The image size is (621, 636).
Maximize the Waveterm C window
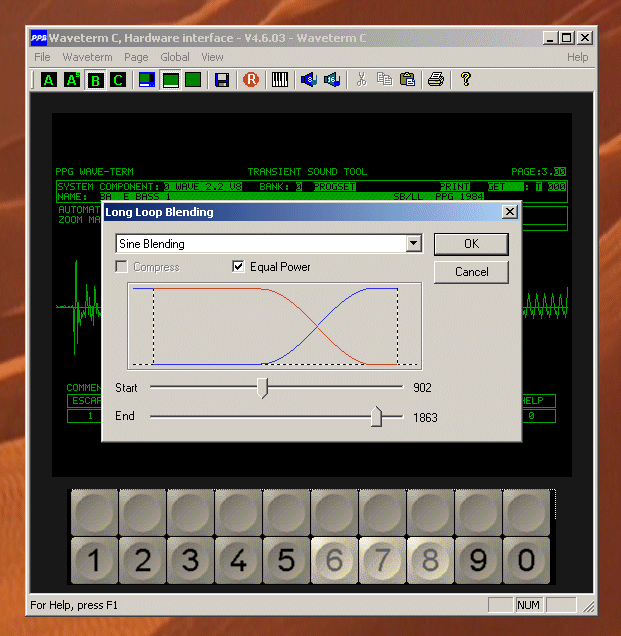point(567,38)
